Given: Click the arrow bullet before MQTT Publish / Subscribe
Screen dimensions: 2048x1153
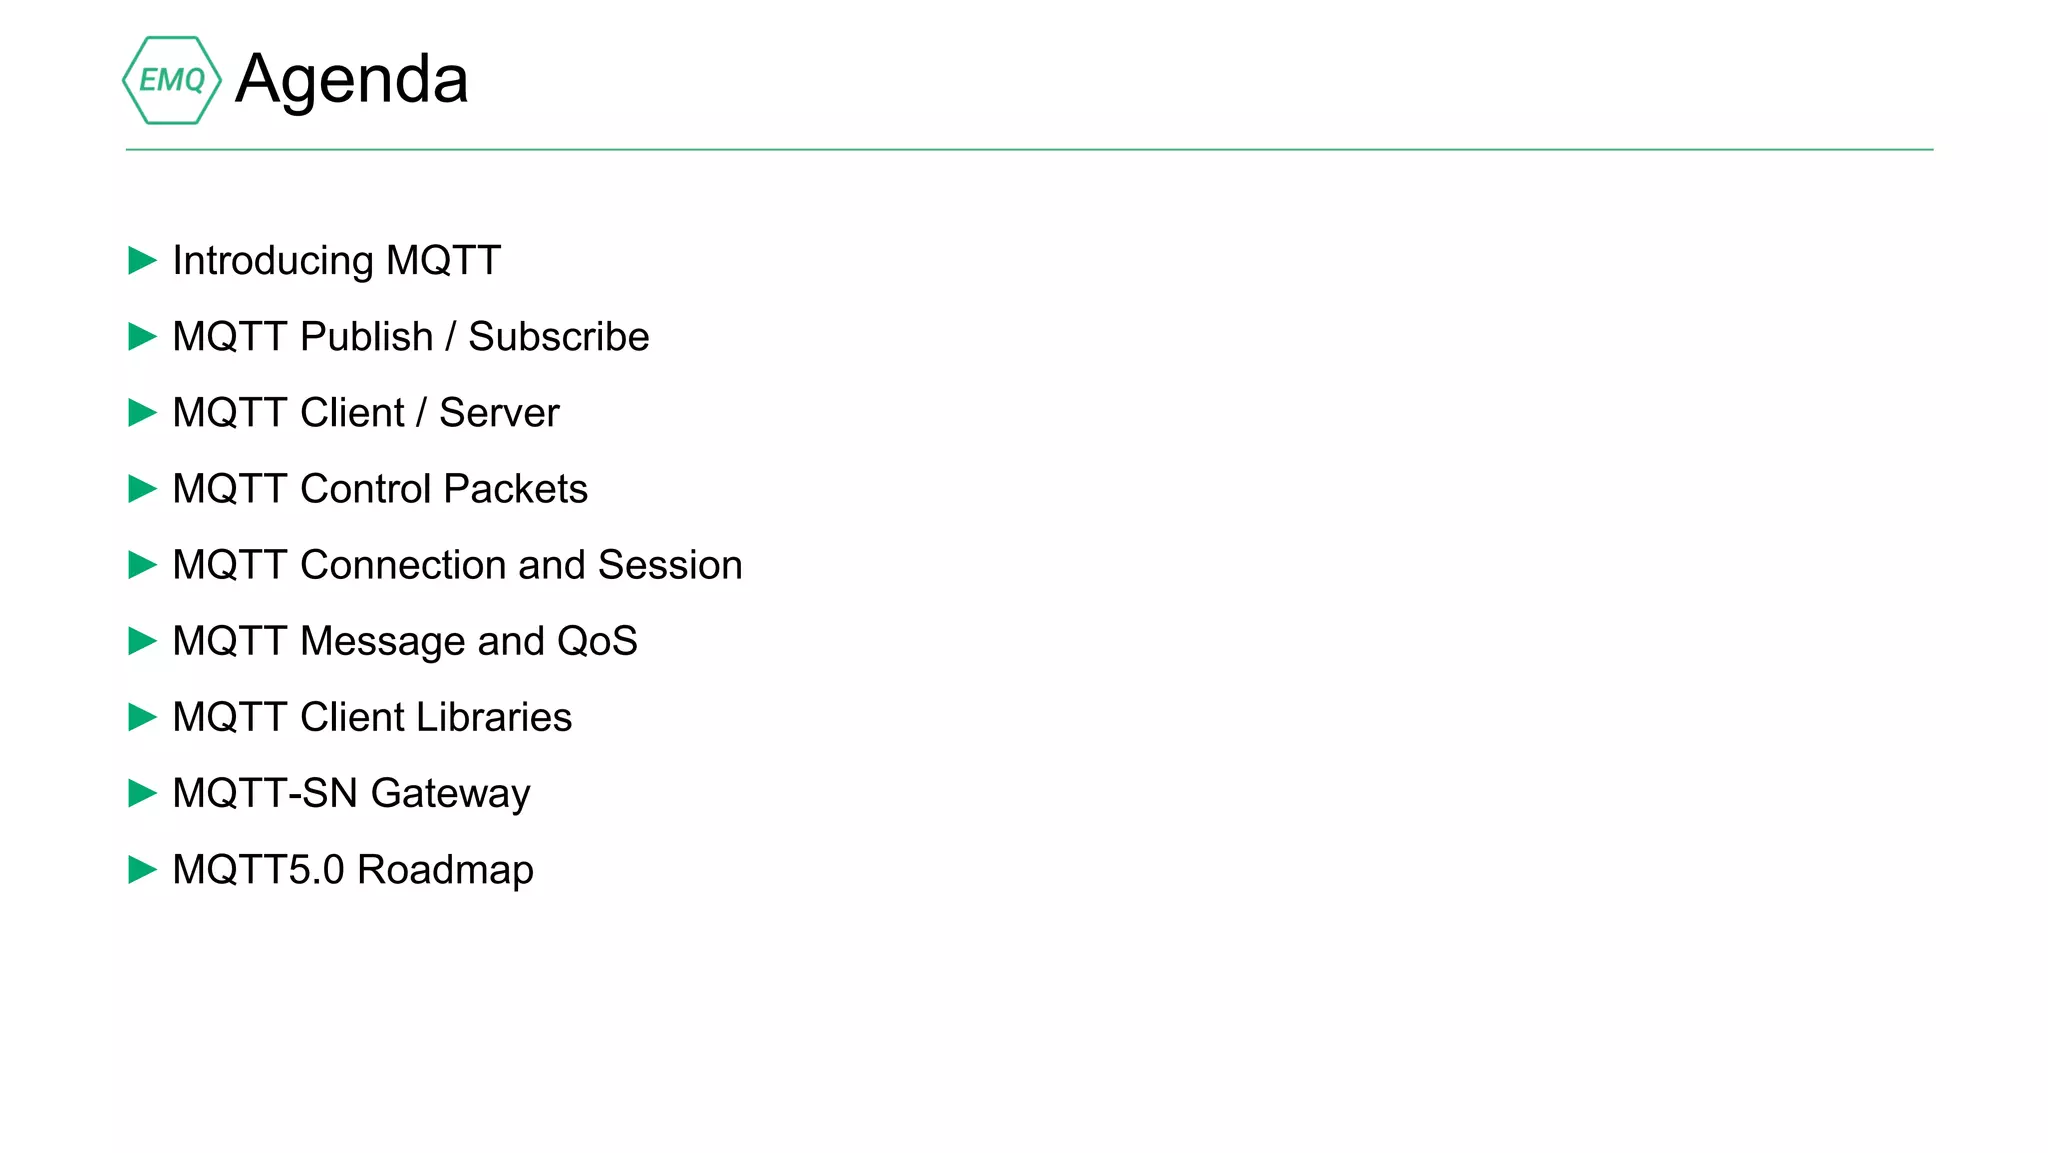Looking at the screenshot, I should click(x=142, y=337).
